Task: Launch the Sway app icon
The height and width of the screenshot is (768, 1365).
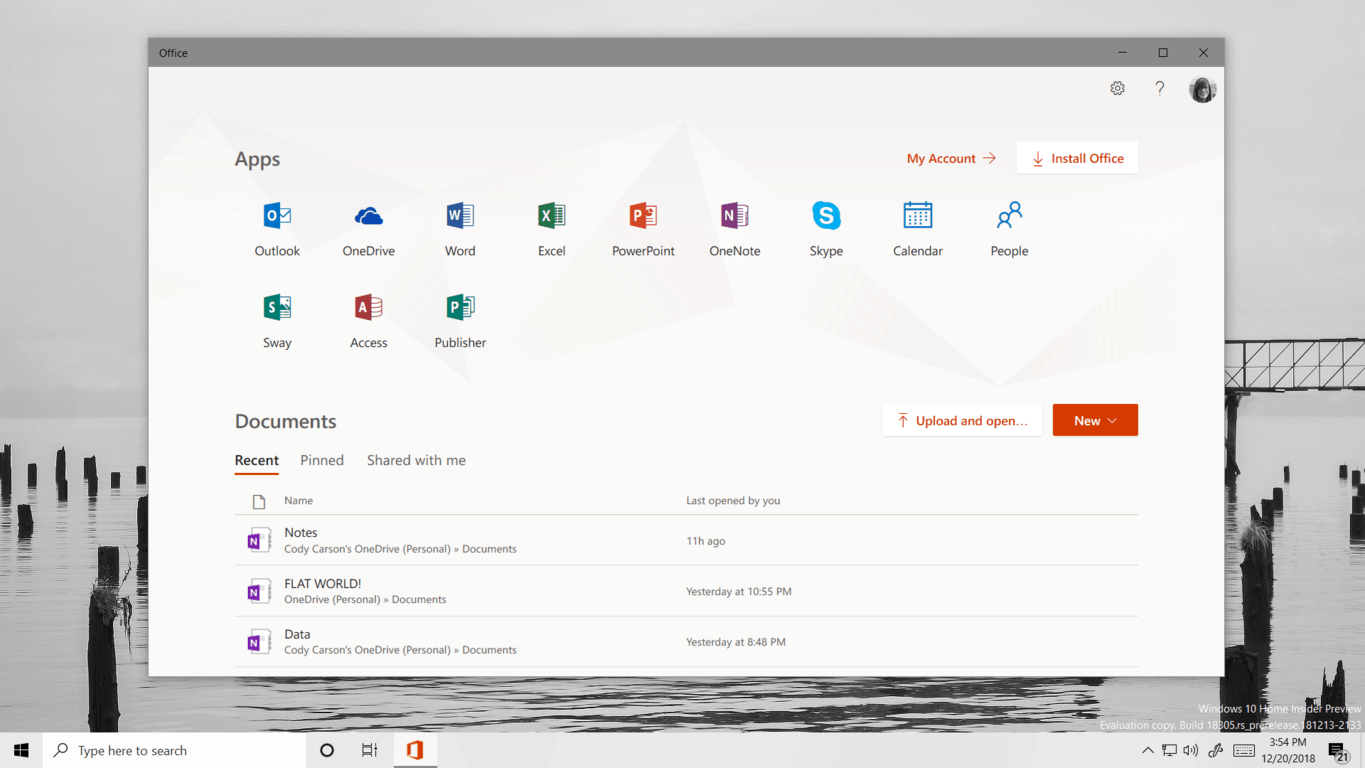Action: [x=277, y=307]
